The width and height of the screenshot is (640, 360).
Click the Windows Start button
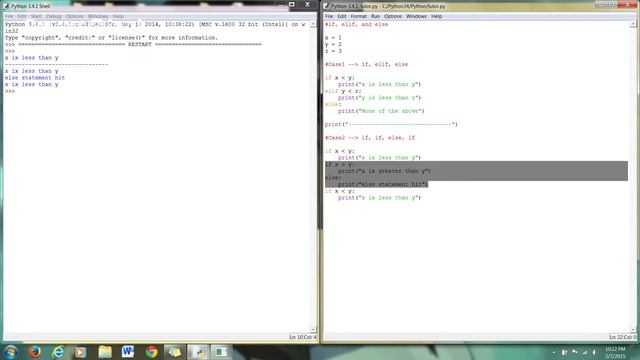(11, 352)
